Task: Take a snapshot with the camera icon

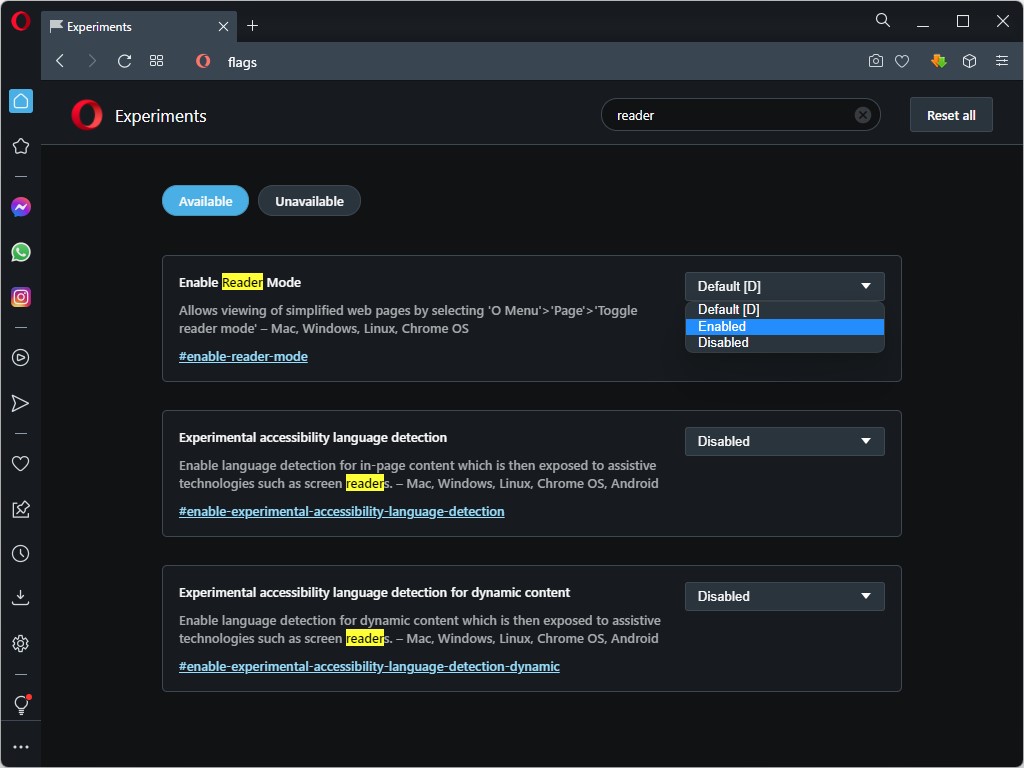Action: click(x=875, y=61)
